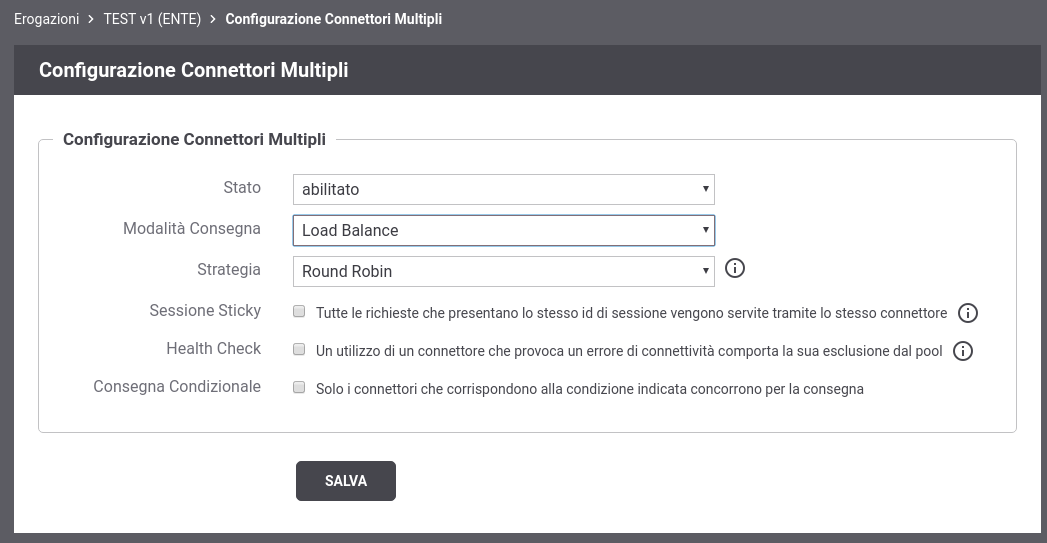Image resolution: width=1047 pixels, height=543 pixels.
Task: Show info for Sessione Sticky option
Action: click(968, 313)
